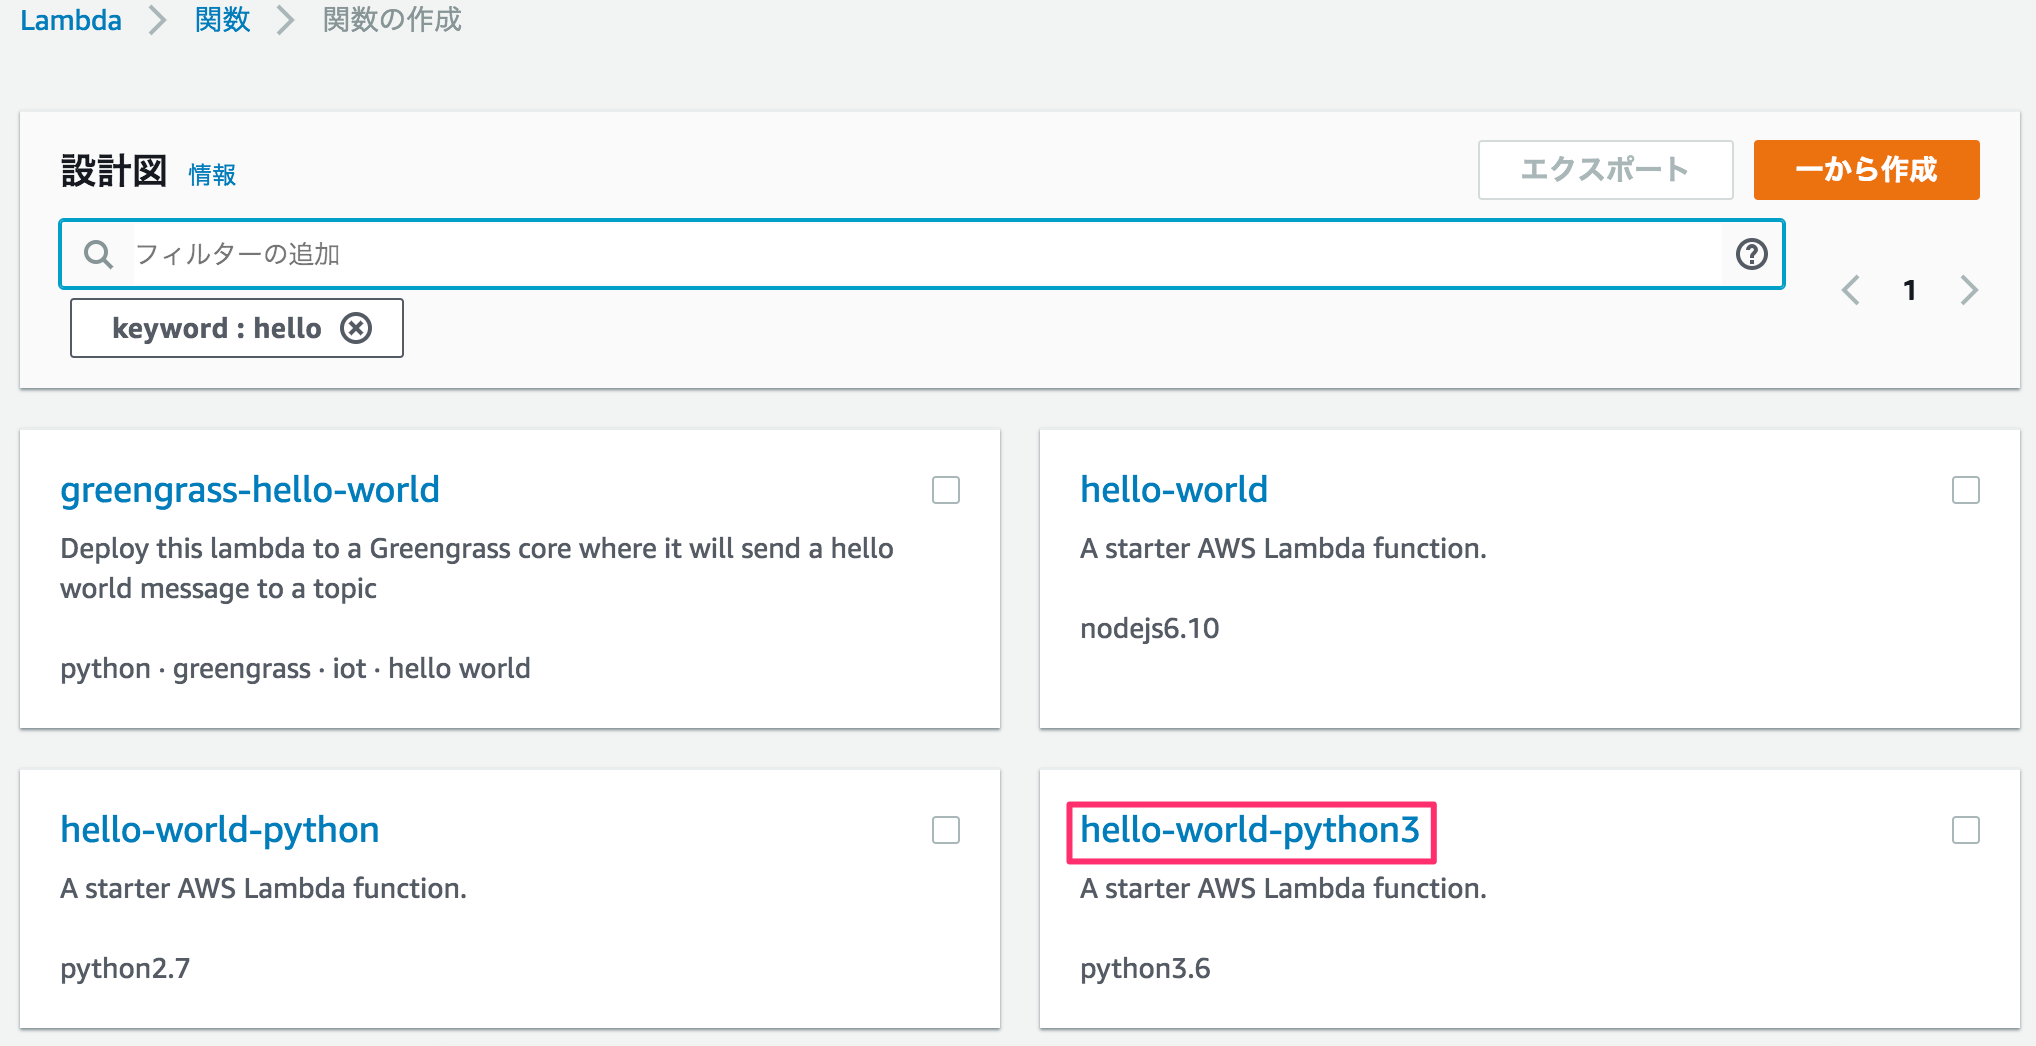This screenshot has width=2036, height=1046.
Task: Select the greengrass-hello-world blueprint checkbox
Action: coord(944,490)
